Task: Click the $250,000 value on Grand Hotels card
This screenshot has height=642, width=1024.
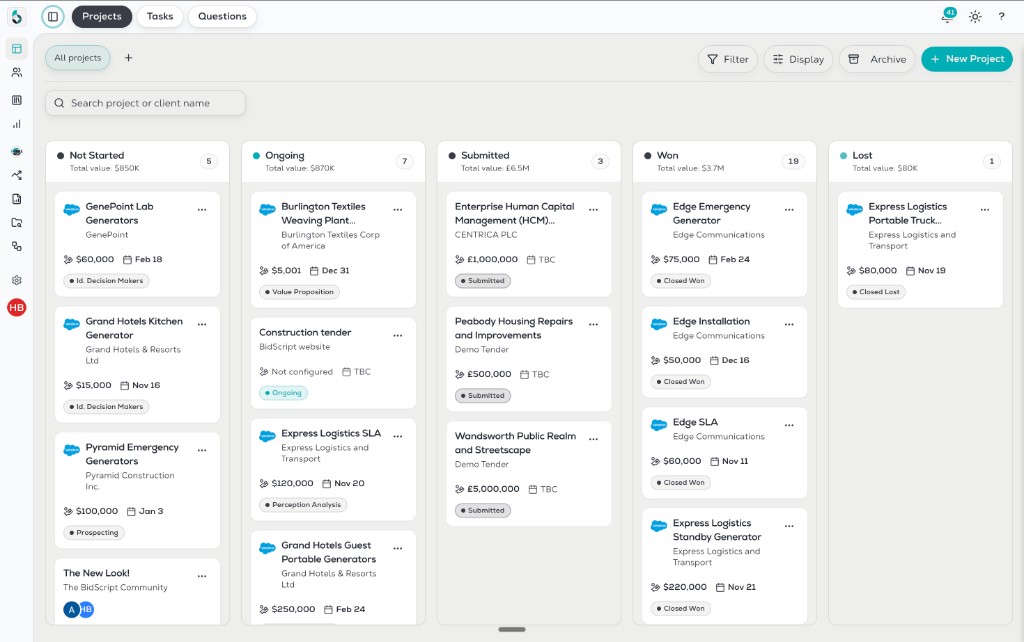Action: tap(293, 609)
